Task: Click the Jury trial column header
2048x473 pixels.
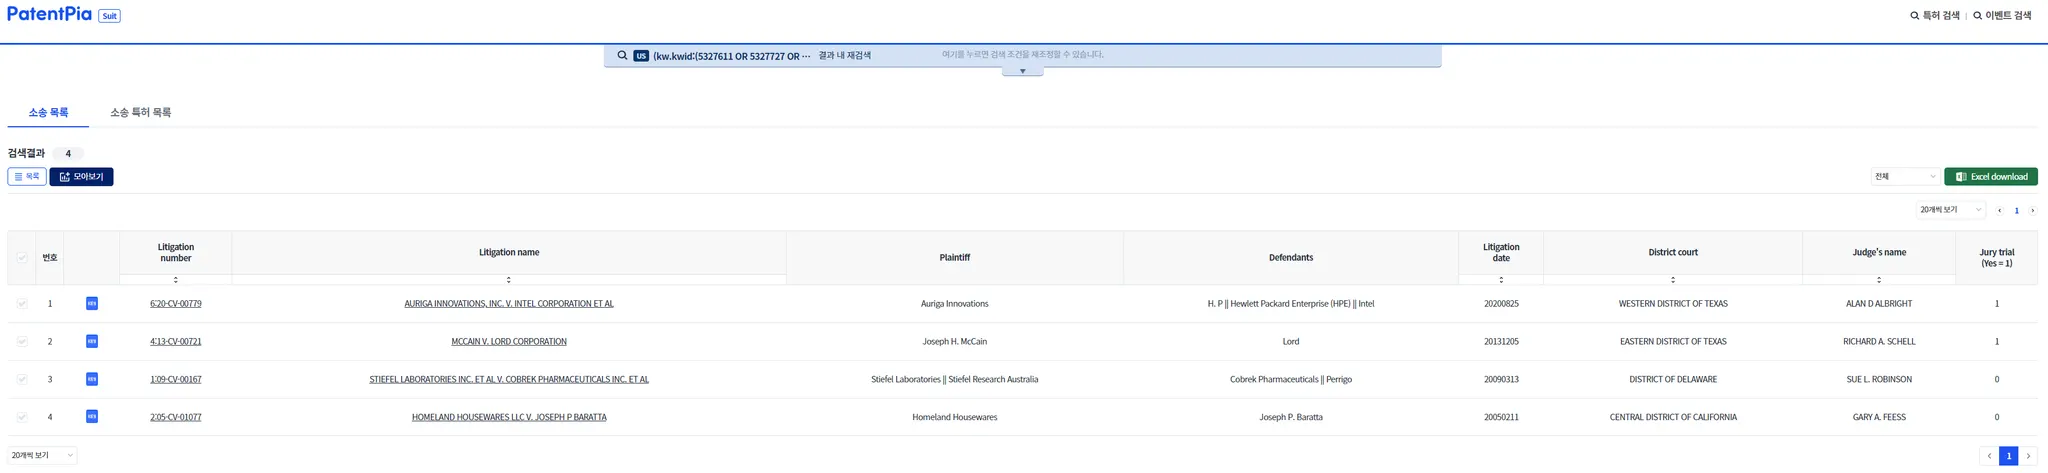Action: (1996, 258)
